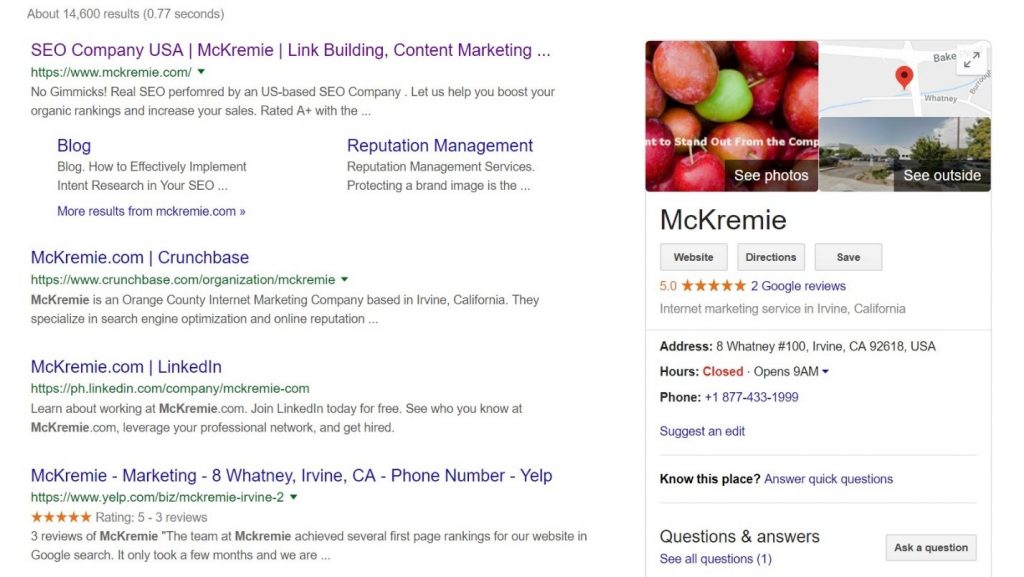
Task: Click the Website button
Action: [x=694, y=257]
